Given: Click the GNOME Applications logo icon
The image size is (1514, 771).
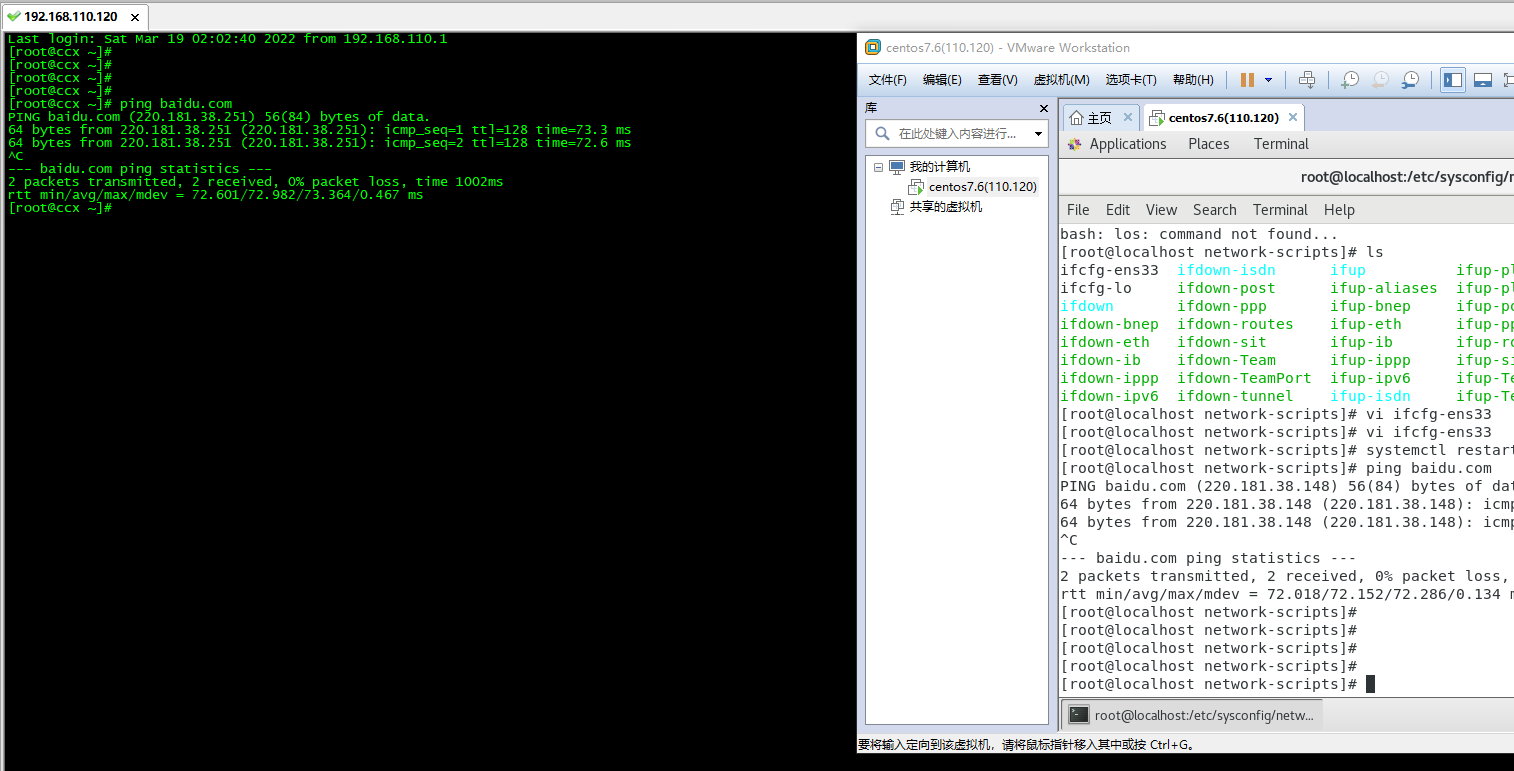Looking at the screenshot, I should click(1075, 144).
